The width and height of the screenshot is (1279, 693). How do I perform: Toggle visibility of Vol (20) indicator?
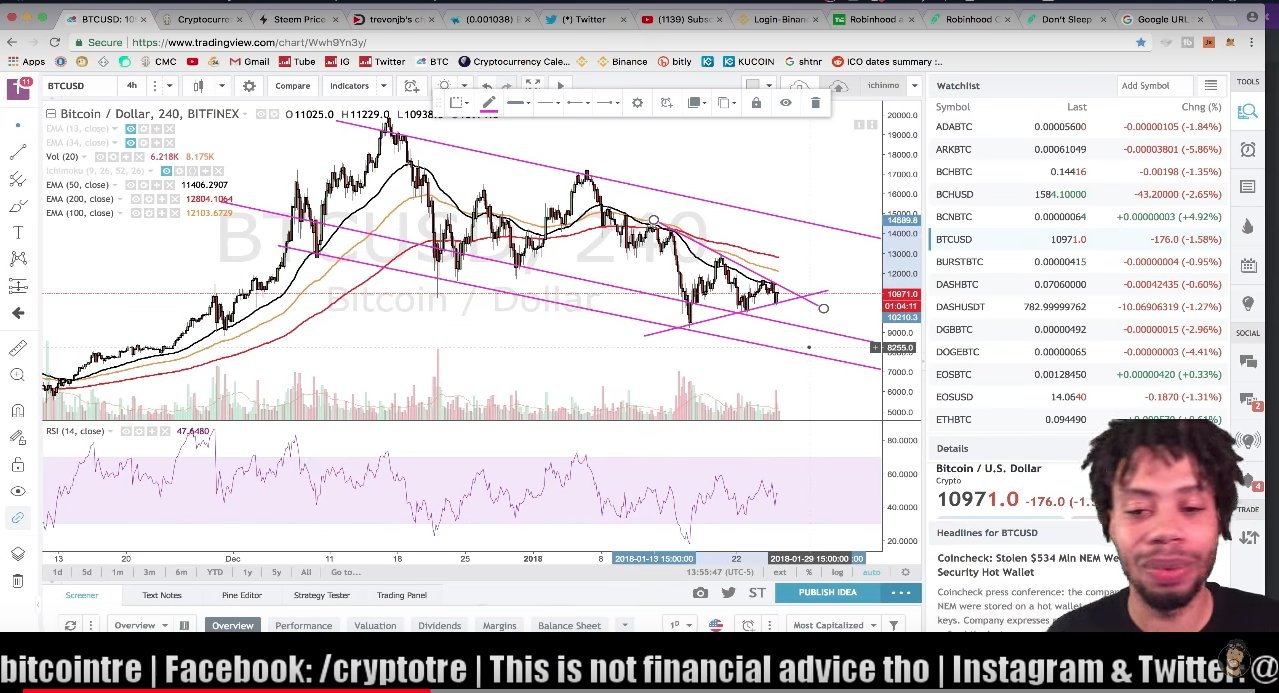101,157
